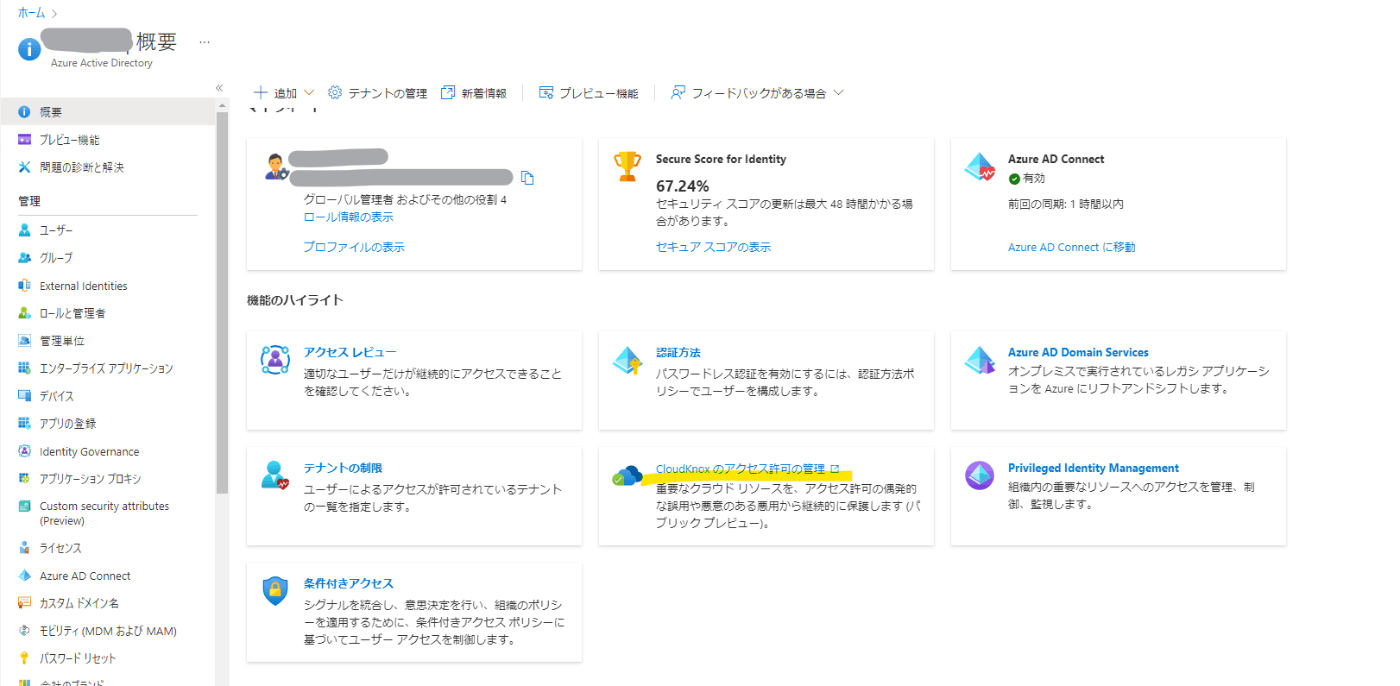Screen dimensions: 1400x686
Task: Click the 管理単位 sidebar icon
Action: pyautogui.click(x=25, y=341)
